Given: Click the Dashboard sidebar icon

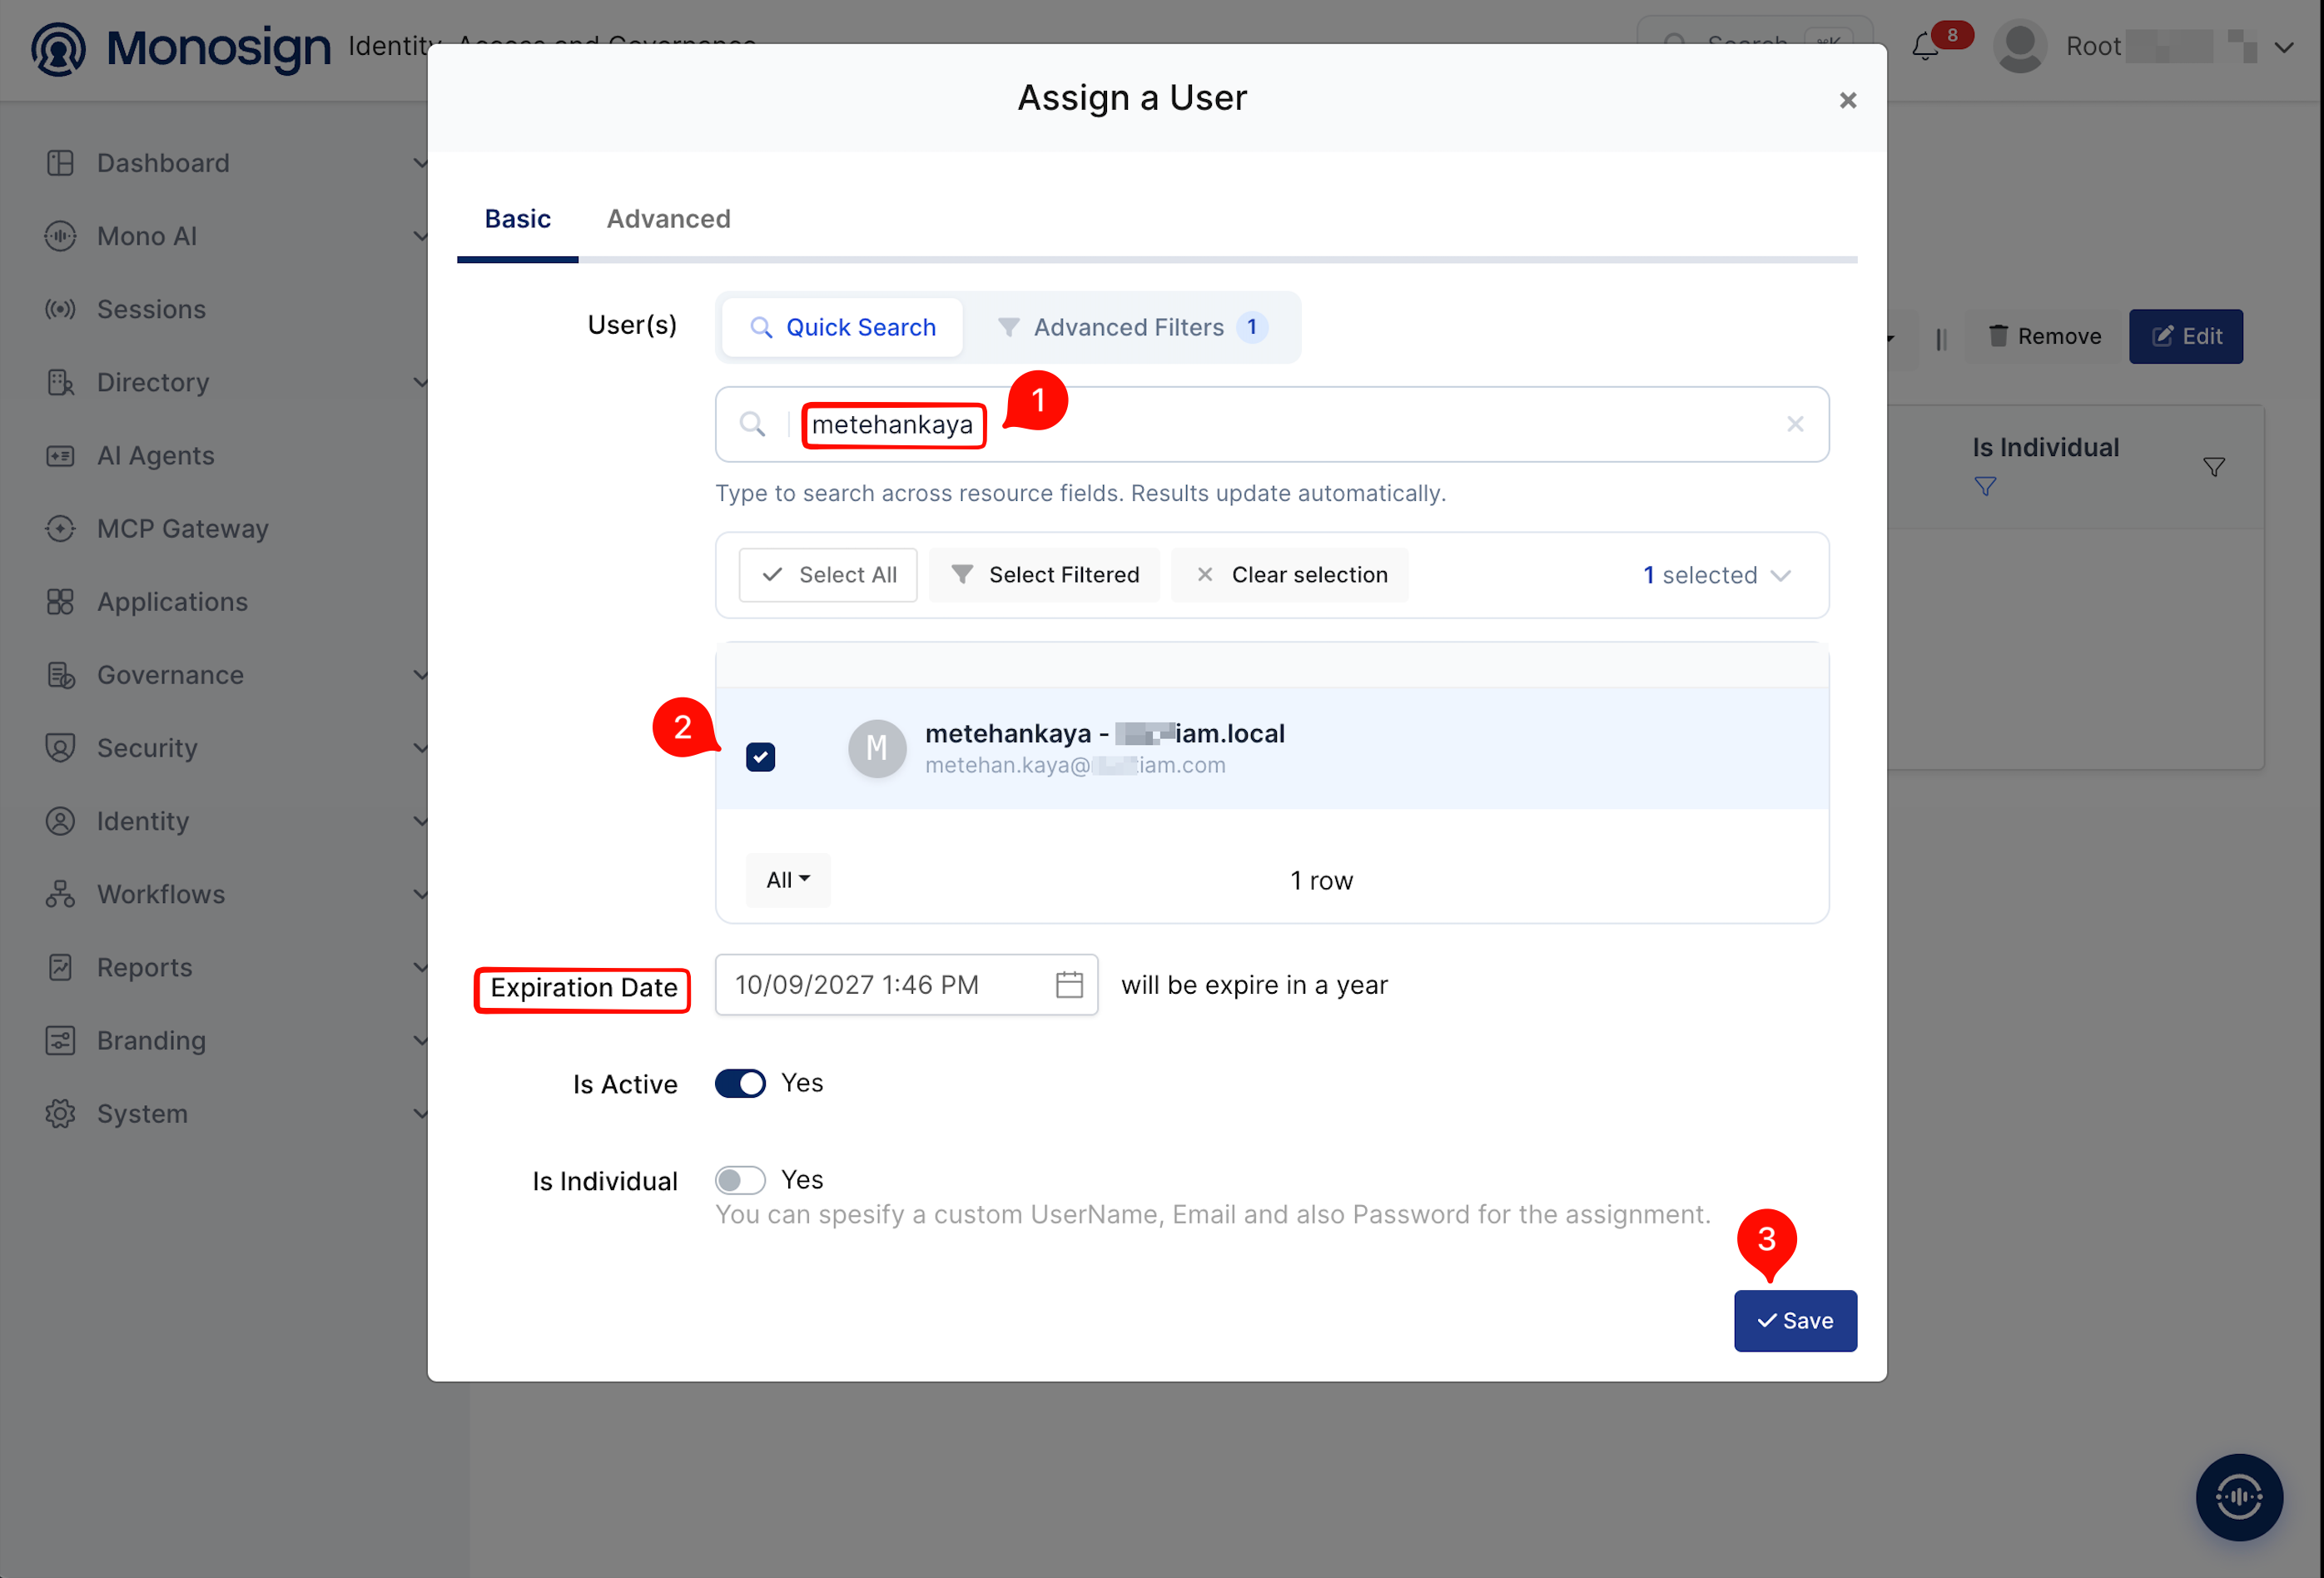Looking at the screenshot, I should (x=60, y=163).
